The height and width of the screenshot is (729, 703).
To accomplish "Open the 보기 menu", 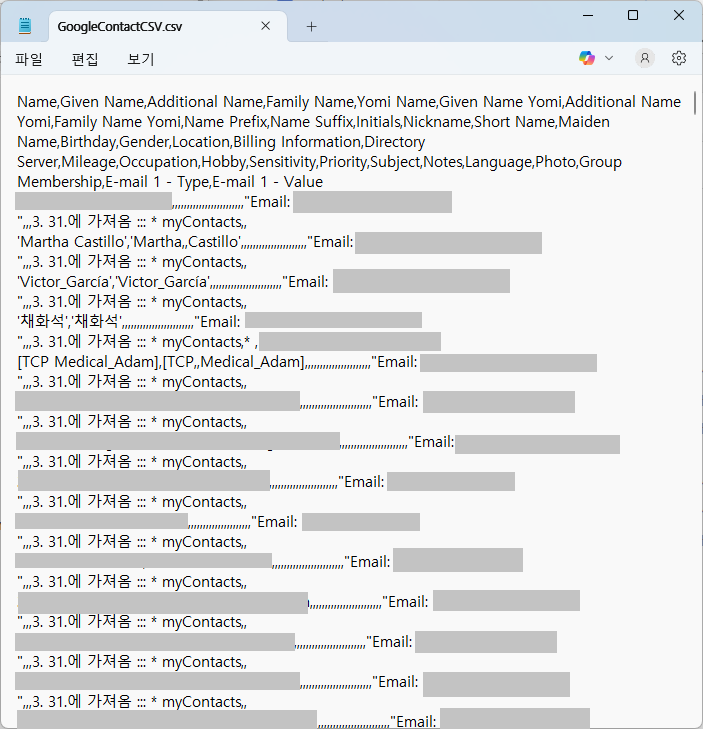I will (x=141, y=59).
